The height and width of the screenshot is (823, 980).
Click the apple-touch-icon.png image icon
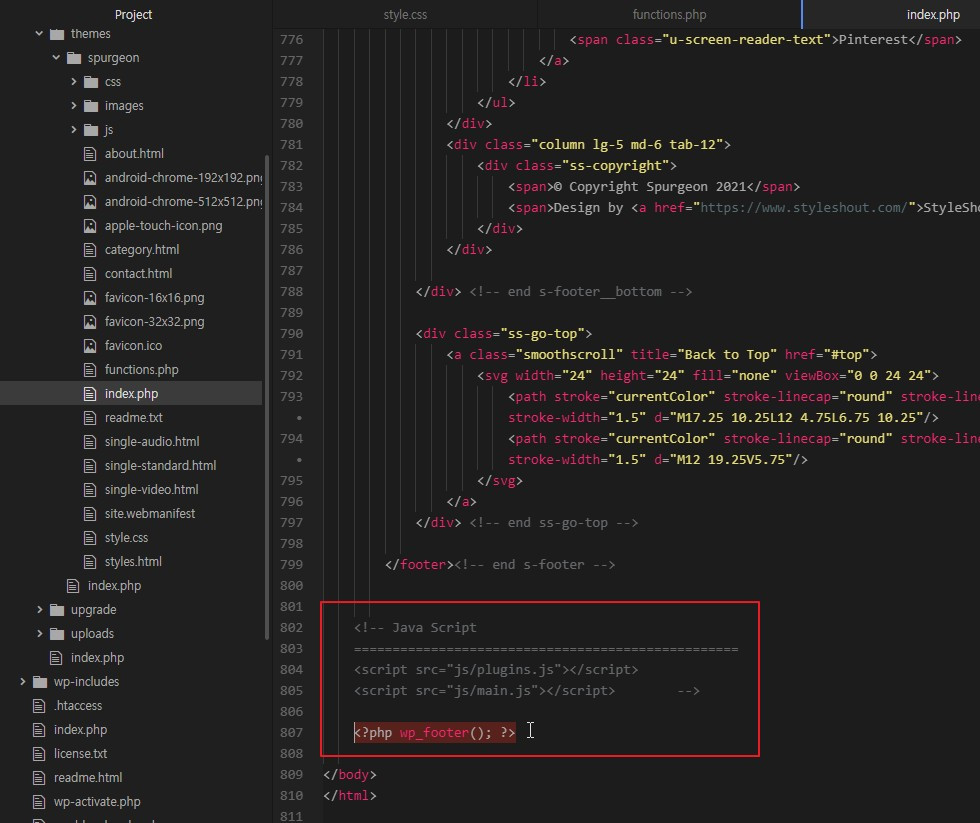(x=90, y=226)
